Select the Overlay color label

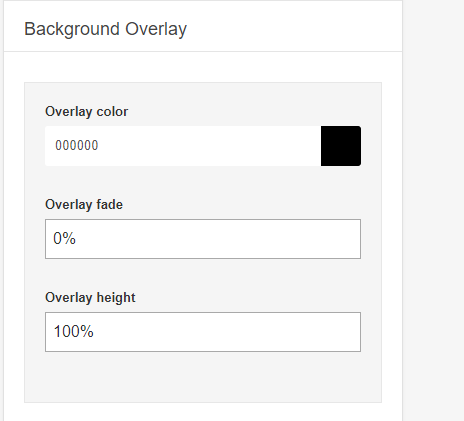coord(86,112)
